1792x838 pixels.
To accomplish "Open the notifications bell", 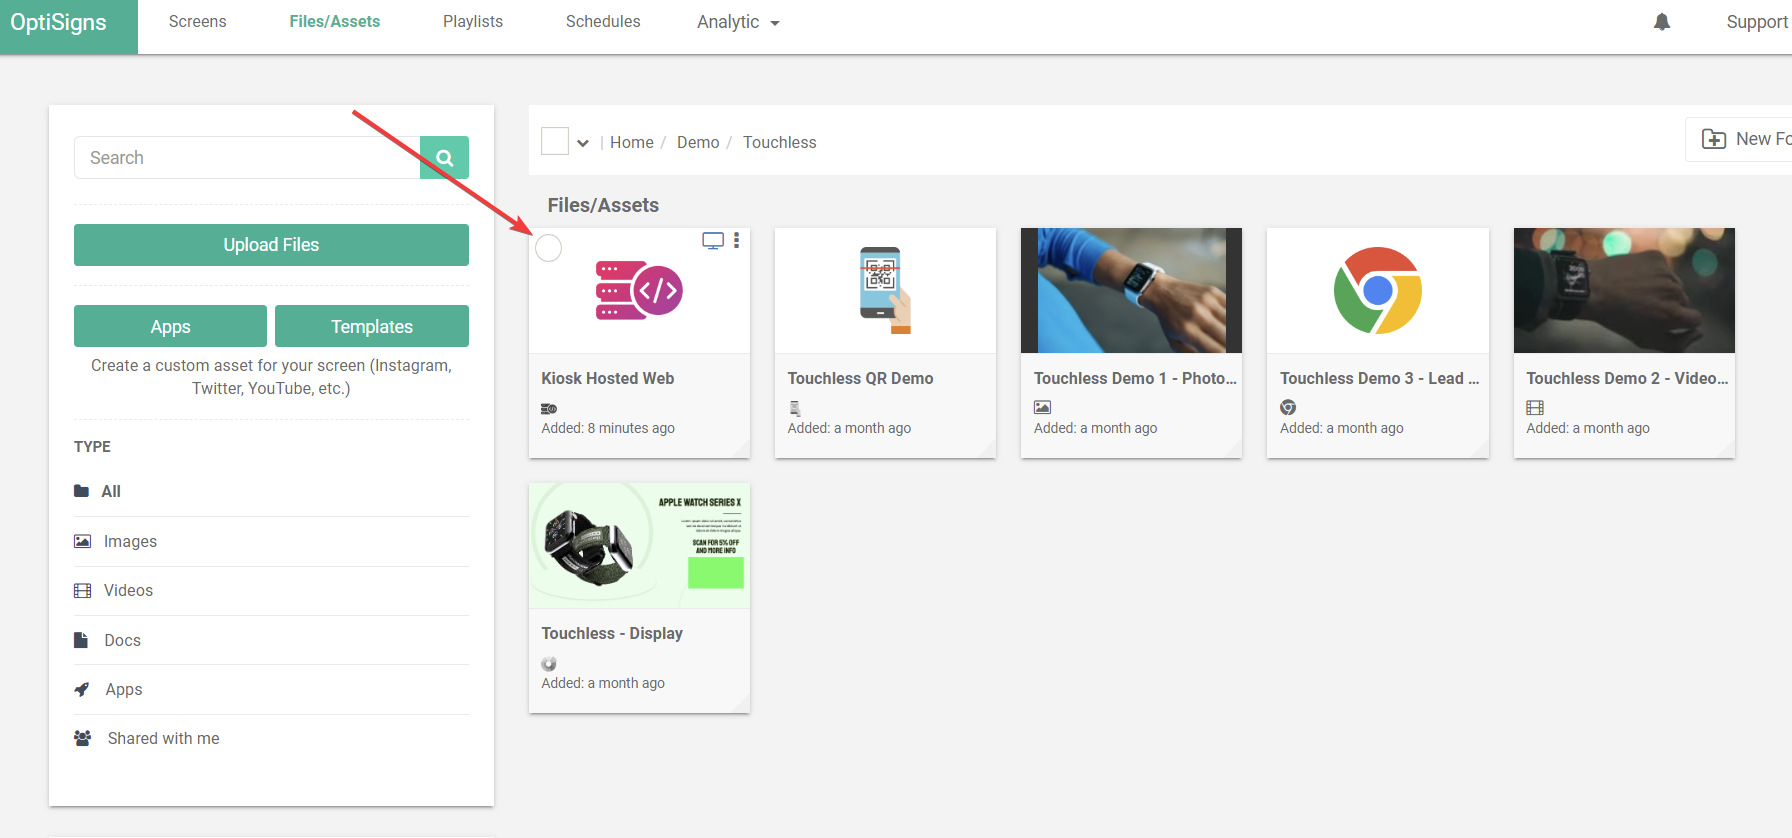I will coord(1661,22).
